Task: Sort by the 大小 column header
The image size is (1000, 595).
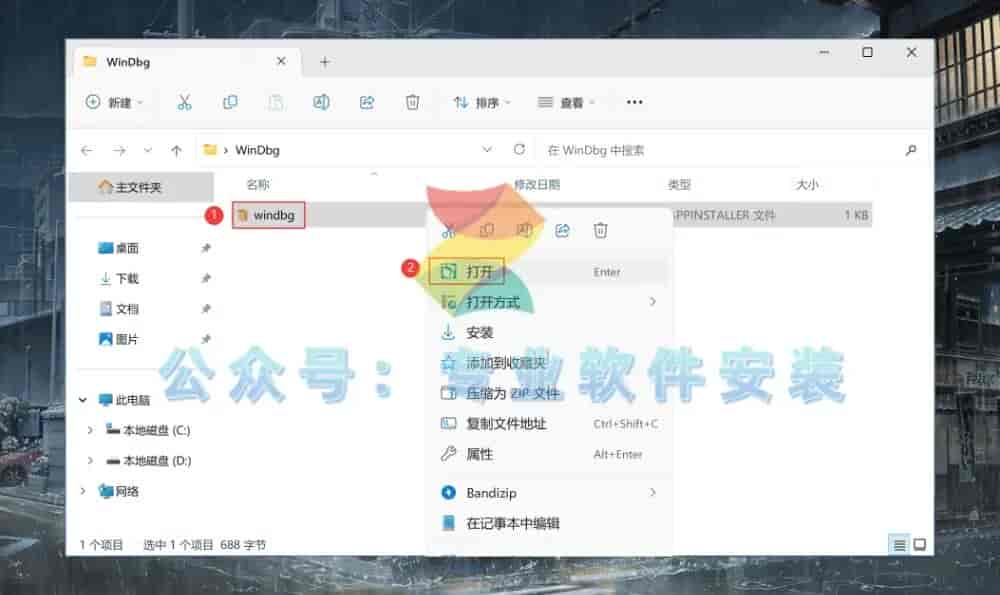Action: point(807,185)
